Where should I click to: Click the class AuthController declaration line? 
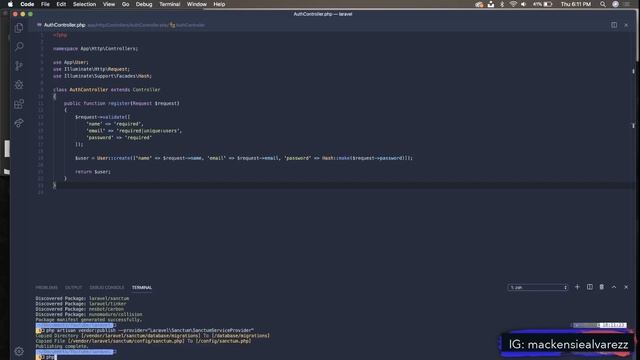(107, 89)
